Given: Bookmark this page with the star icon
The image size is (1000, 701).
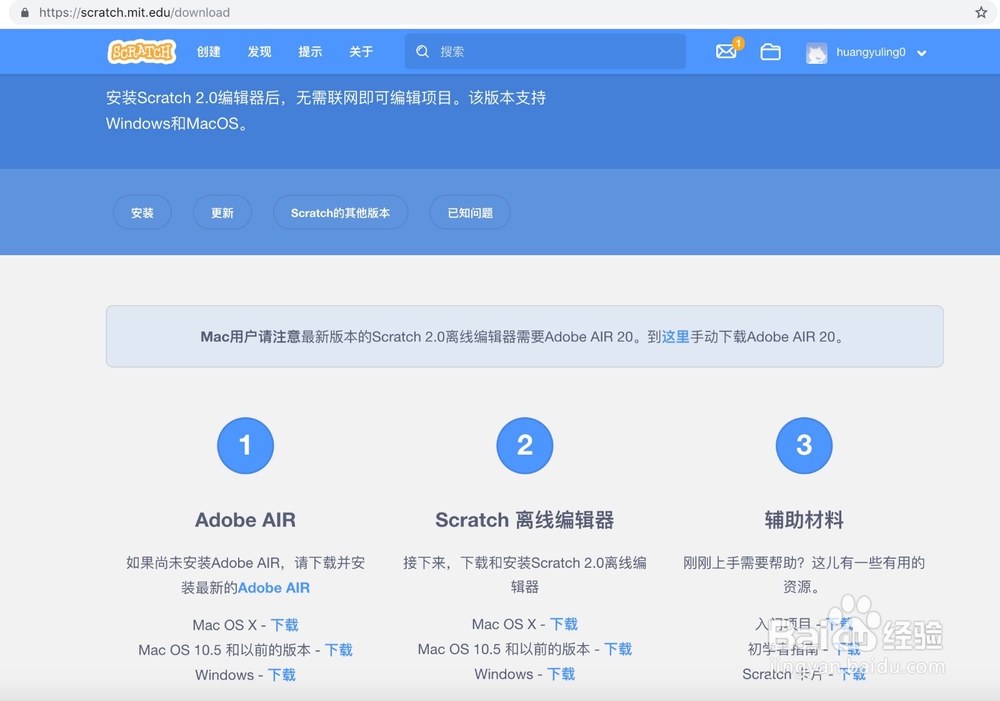Looking at the screenshot, I should tap(981, 12).
